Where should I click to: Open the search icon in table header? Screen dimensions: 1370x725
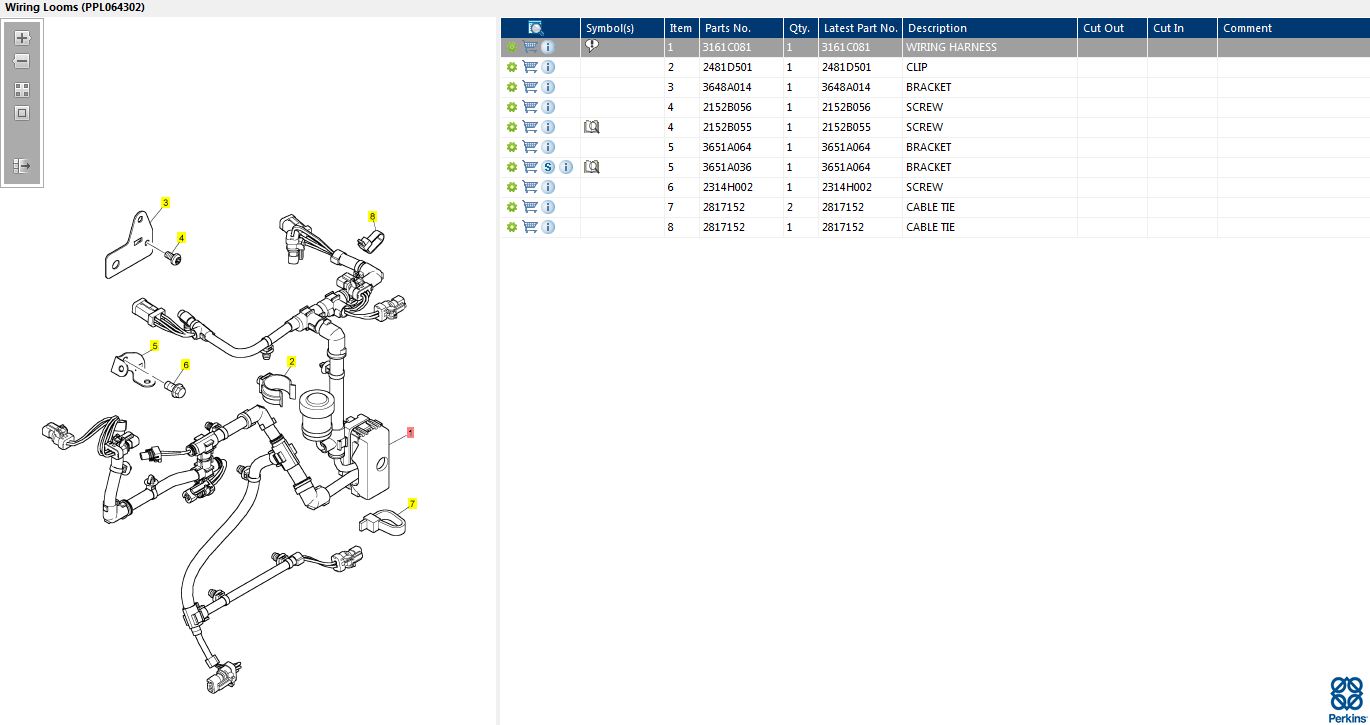(x=536, y=28)
